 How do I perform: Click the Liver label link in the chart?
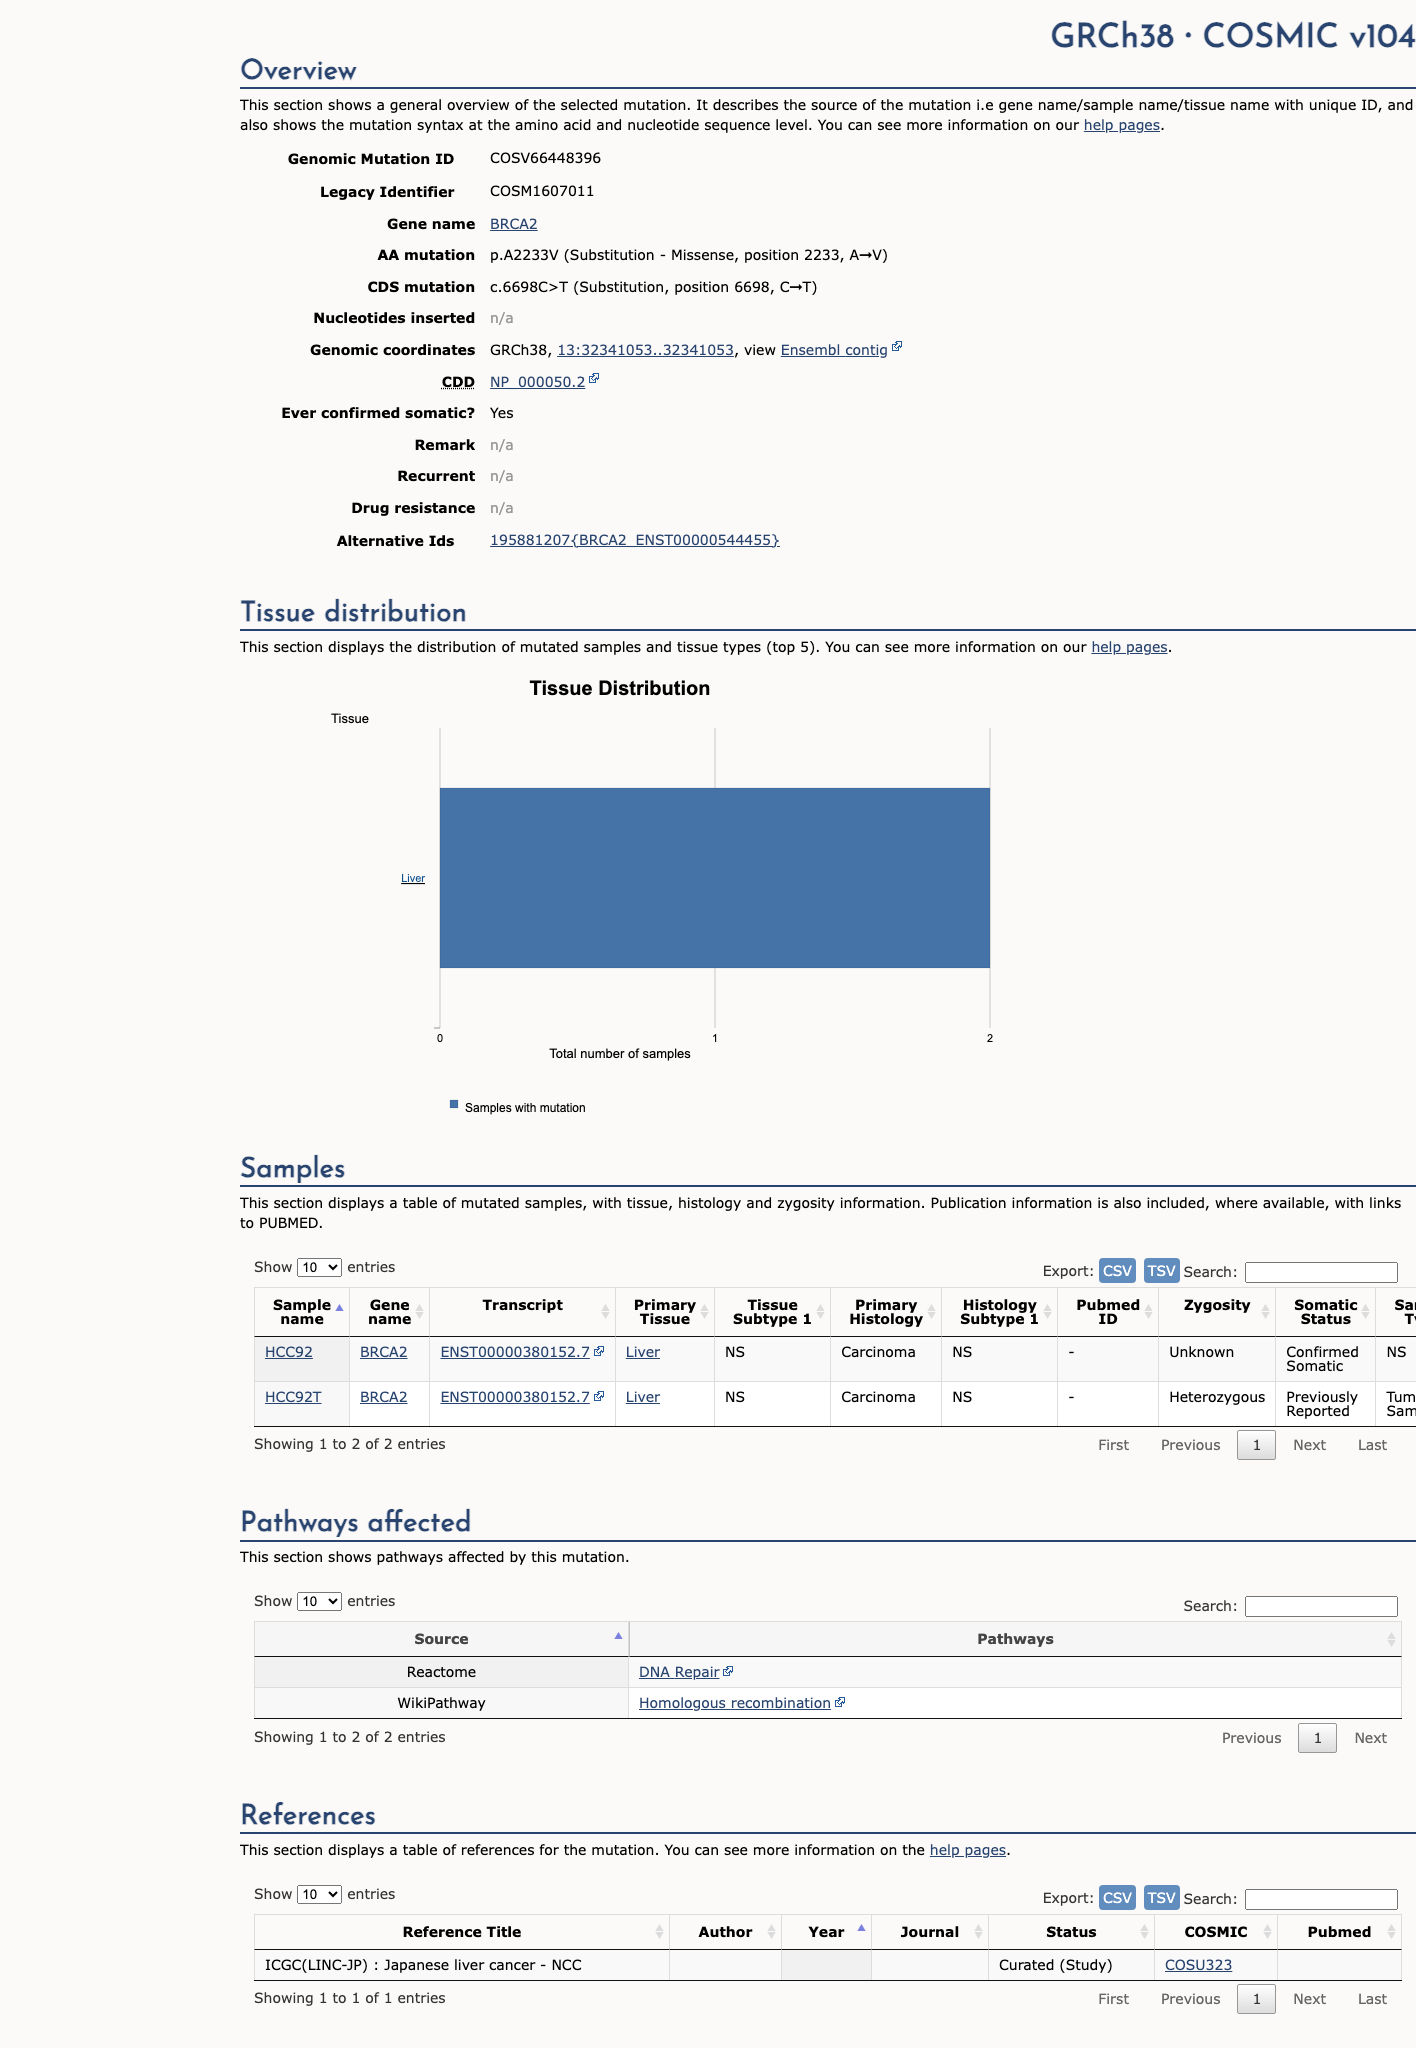(x=413, y=878)
